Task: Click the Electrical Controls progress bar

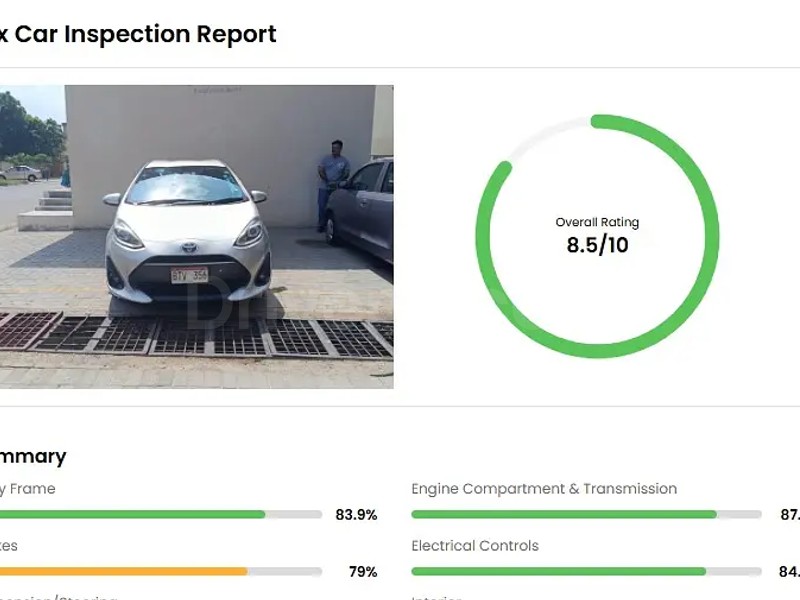Action: (x=558, y=572)
